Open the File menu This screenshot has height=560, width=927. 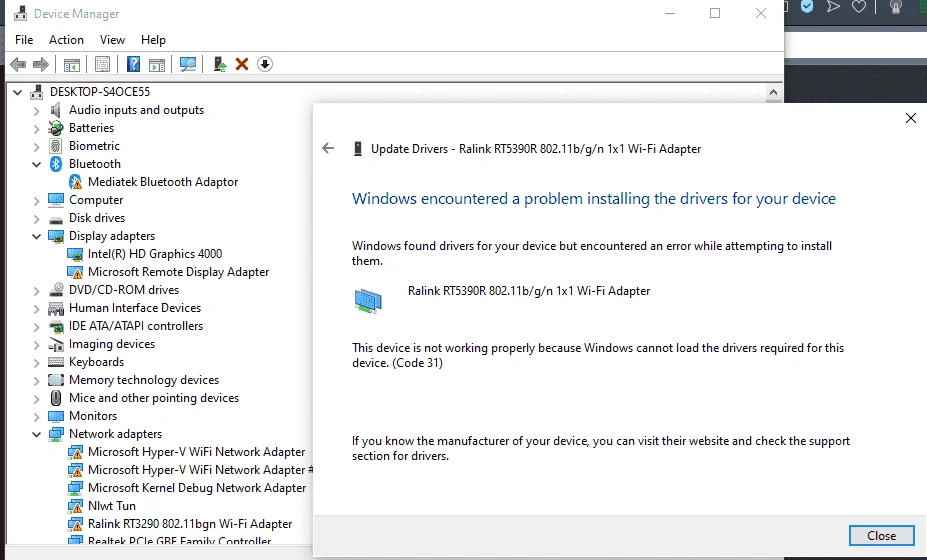click(x=24, y=40)
